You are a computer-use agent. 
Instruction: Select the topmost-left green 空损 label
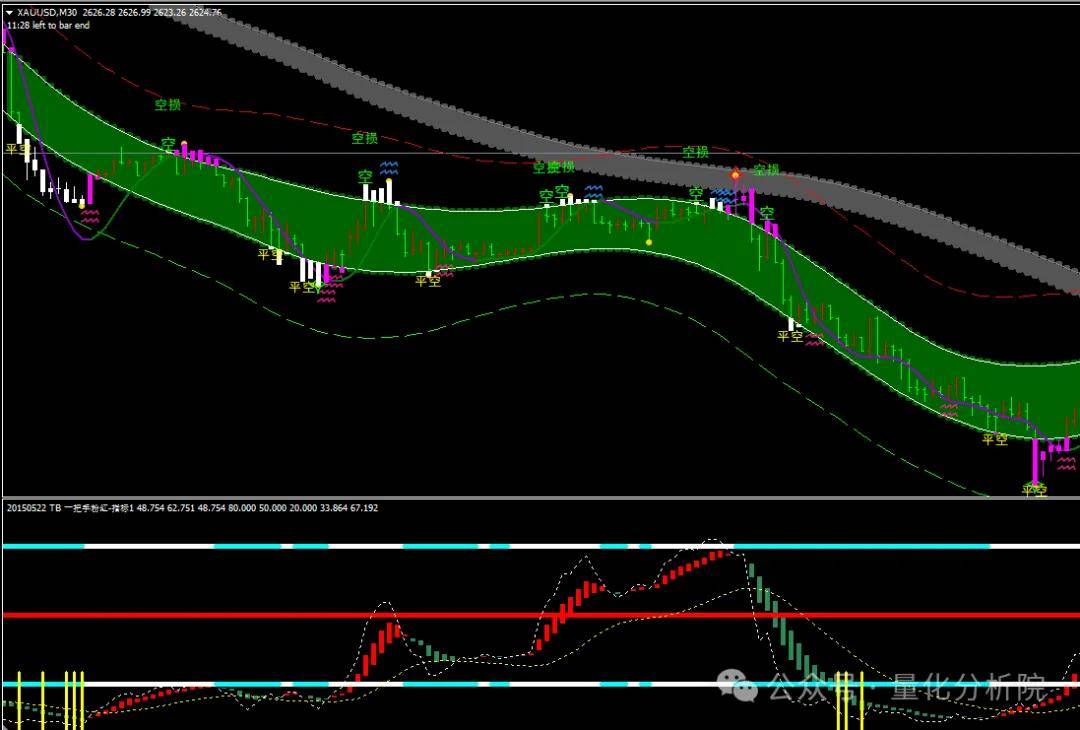(x=168, y=104)
